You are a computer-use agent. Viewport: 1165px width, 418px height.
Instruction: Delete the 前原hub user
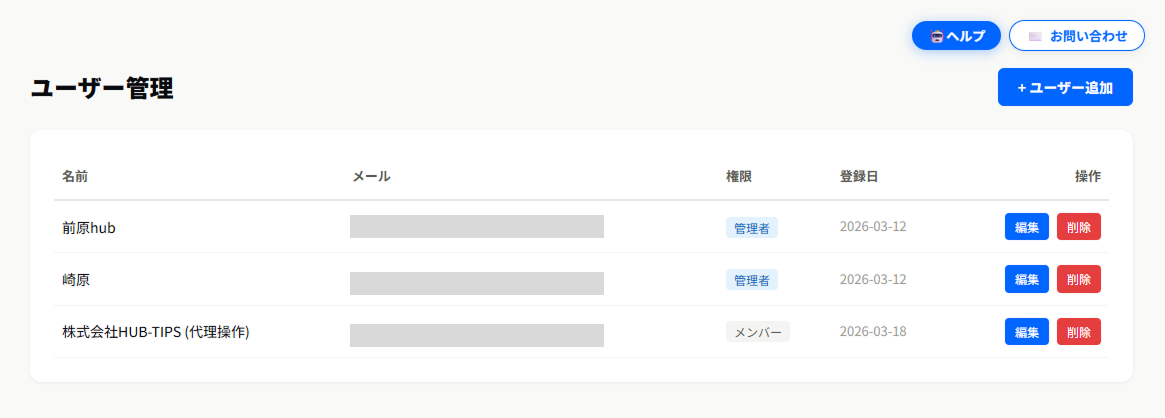(x=1079, y=227)
